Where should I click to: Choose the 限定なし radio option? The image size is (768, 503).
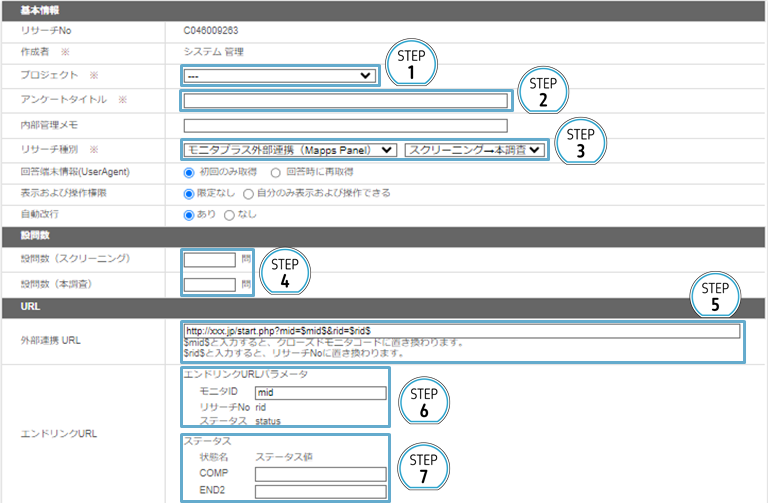(x=189, y=193)
